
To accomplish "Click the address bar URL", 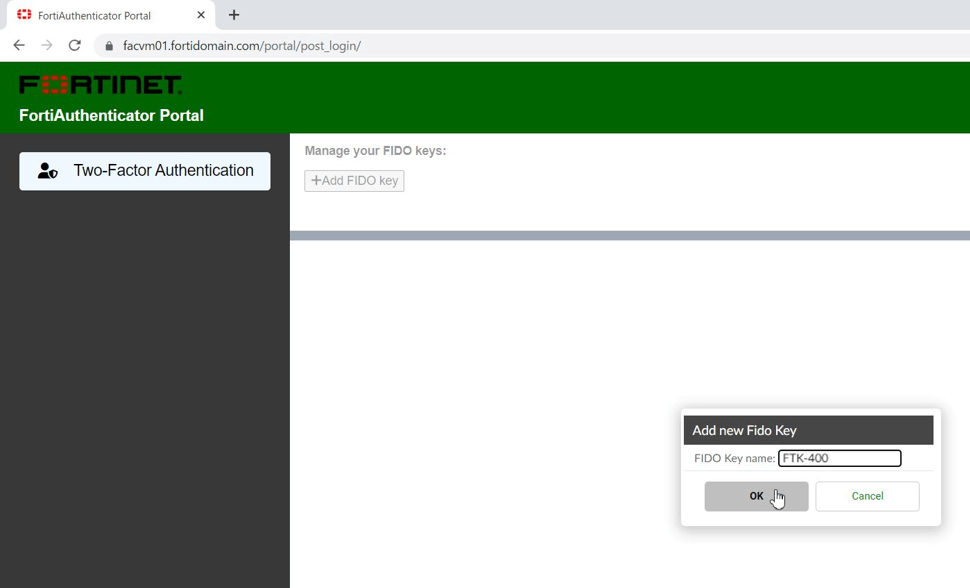I will pos(242,46).
